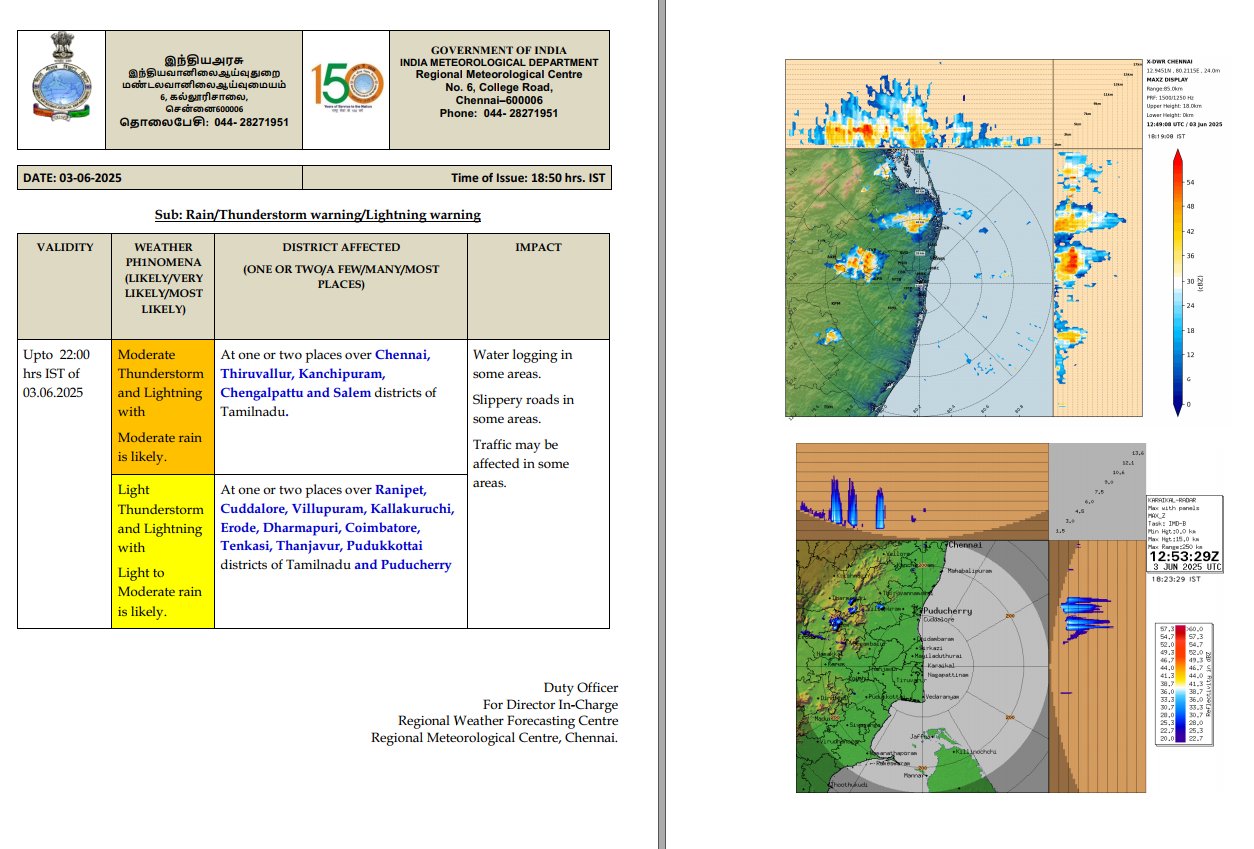This screenshot has width=1254, height=849.
Task: Click the 12:53:29Z timestamp on Karaikal radar
Action: pos(1185,555)
